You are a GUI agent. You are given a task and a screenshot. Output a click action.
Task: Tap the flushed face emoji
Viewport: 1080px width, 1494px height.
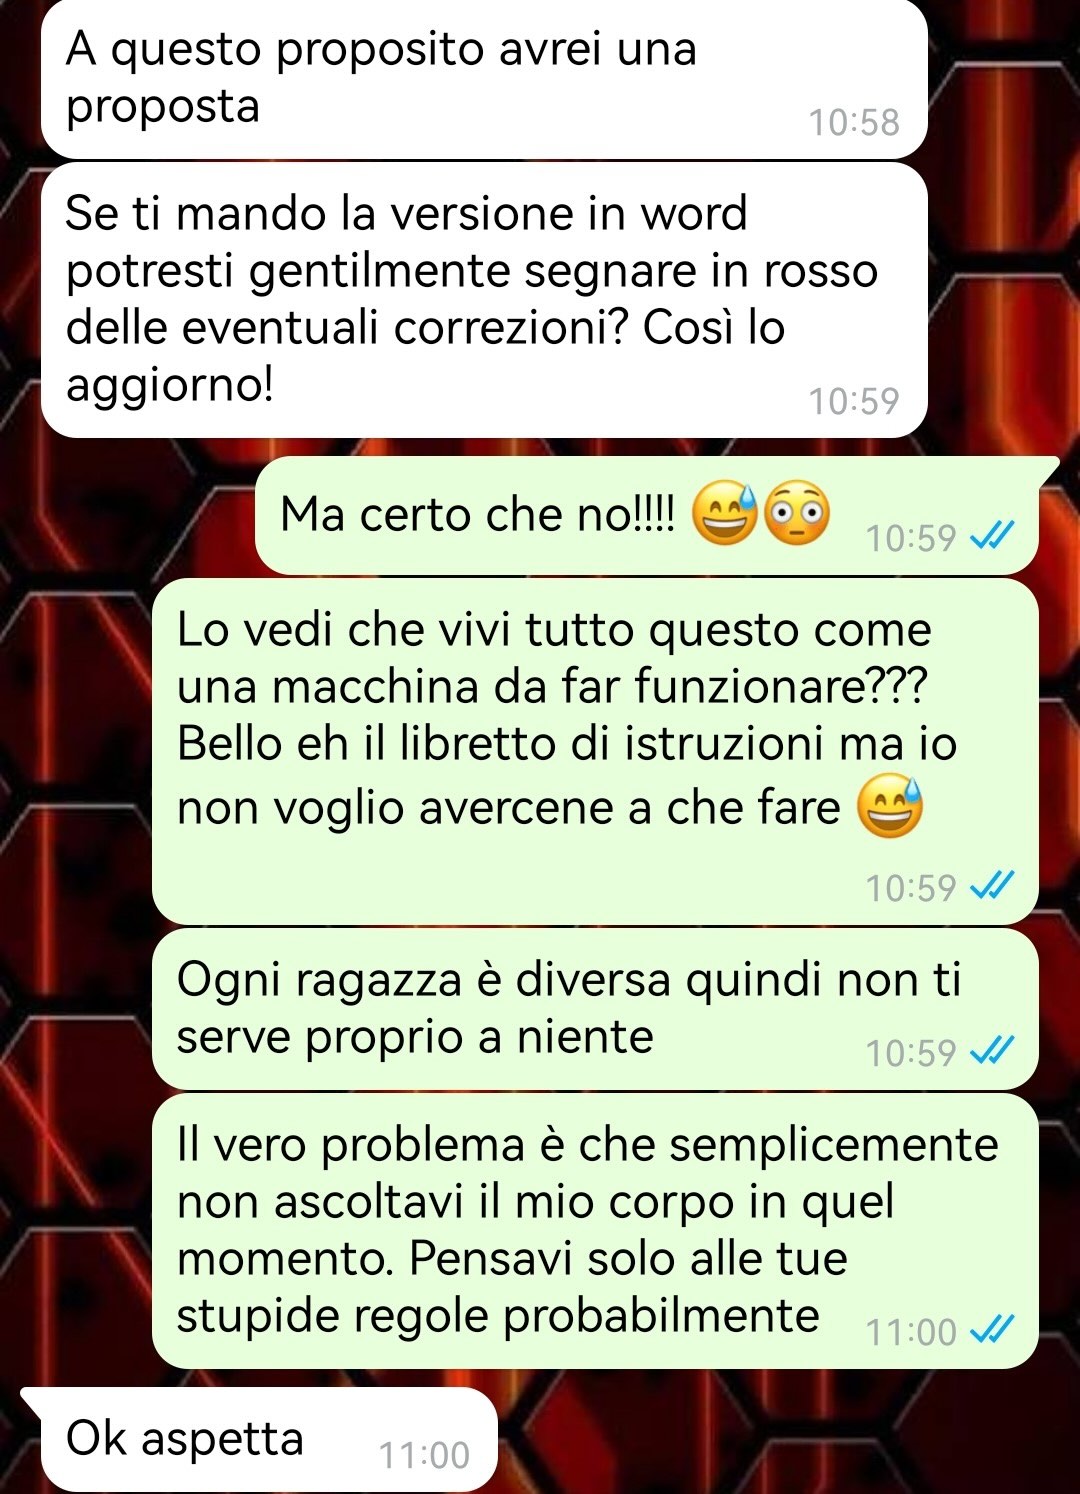797,513
